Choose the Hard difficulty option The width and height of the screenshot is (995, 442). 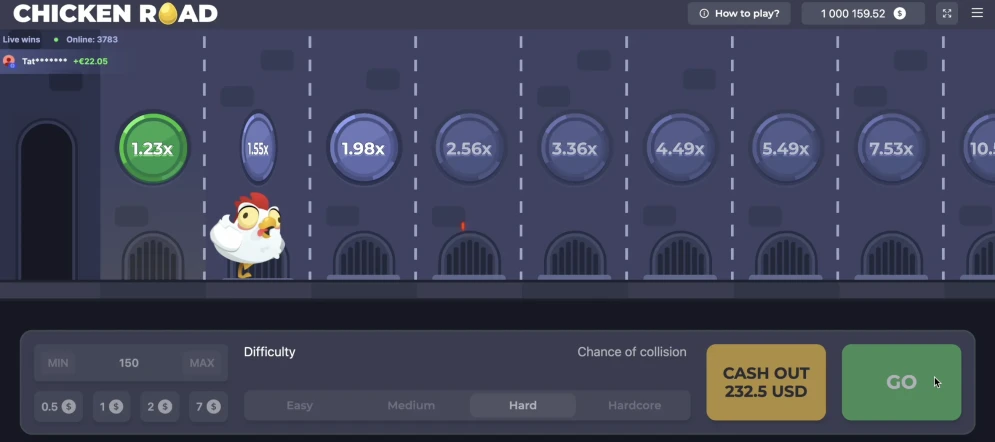pyautogui.click(x=522, y=406)
